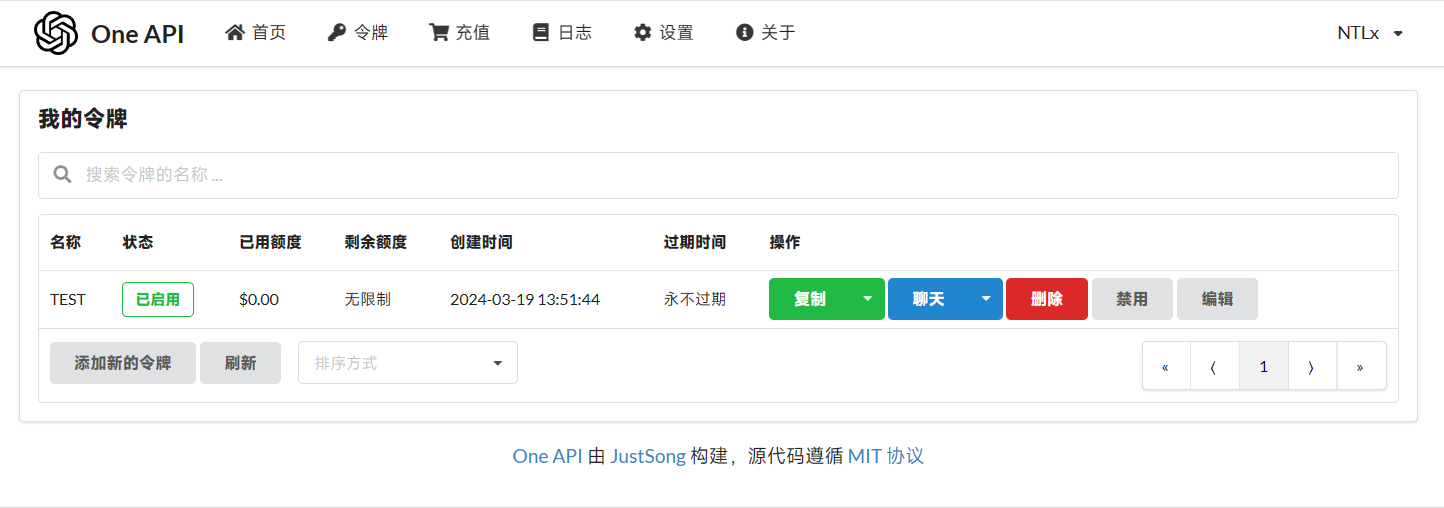Click the 创建时间 column header
Image resolution: width=1444 pixels, height=508 pixels.
point(481,242)
